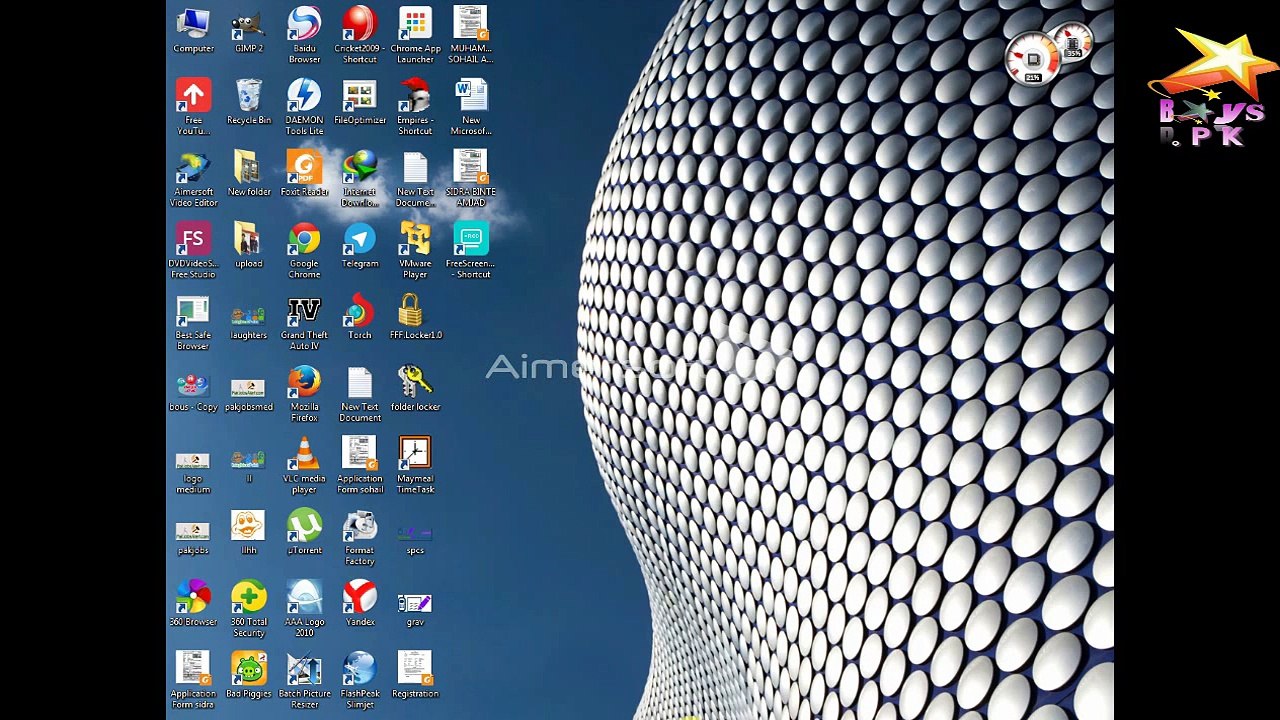Screen dimensions: 1280x720
Task: Open Internet Download Manager icon
Action: click(360, 179)
